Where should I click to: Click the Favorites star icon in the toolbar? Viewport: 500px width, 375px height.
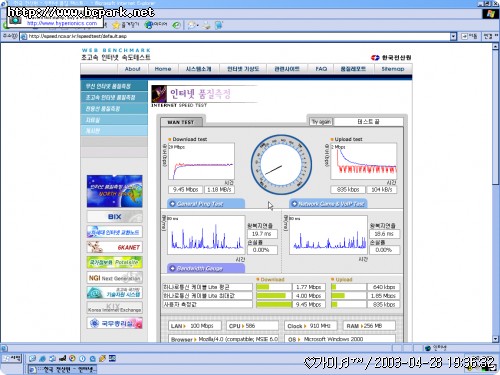(x=116, y=25)
